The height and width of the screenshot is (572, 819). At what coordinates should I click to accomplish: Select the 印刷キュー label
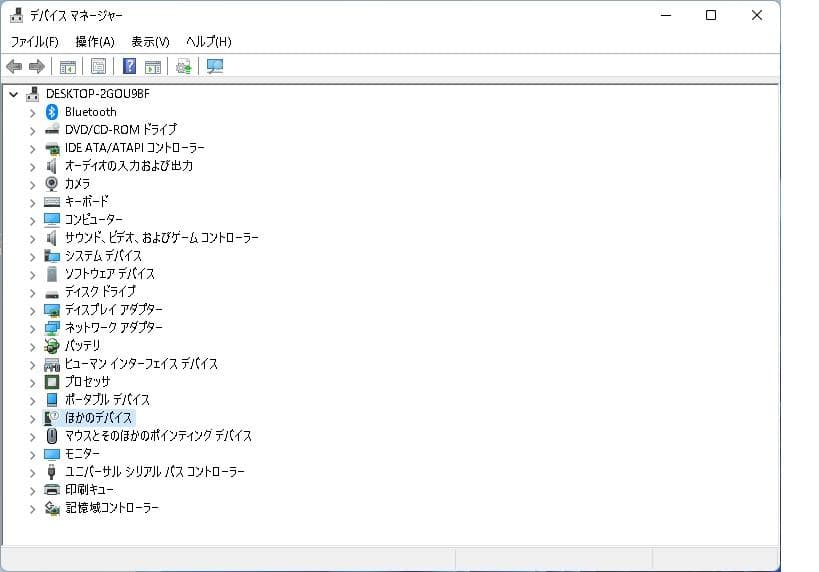click(x=89, y=489)
